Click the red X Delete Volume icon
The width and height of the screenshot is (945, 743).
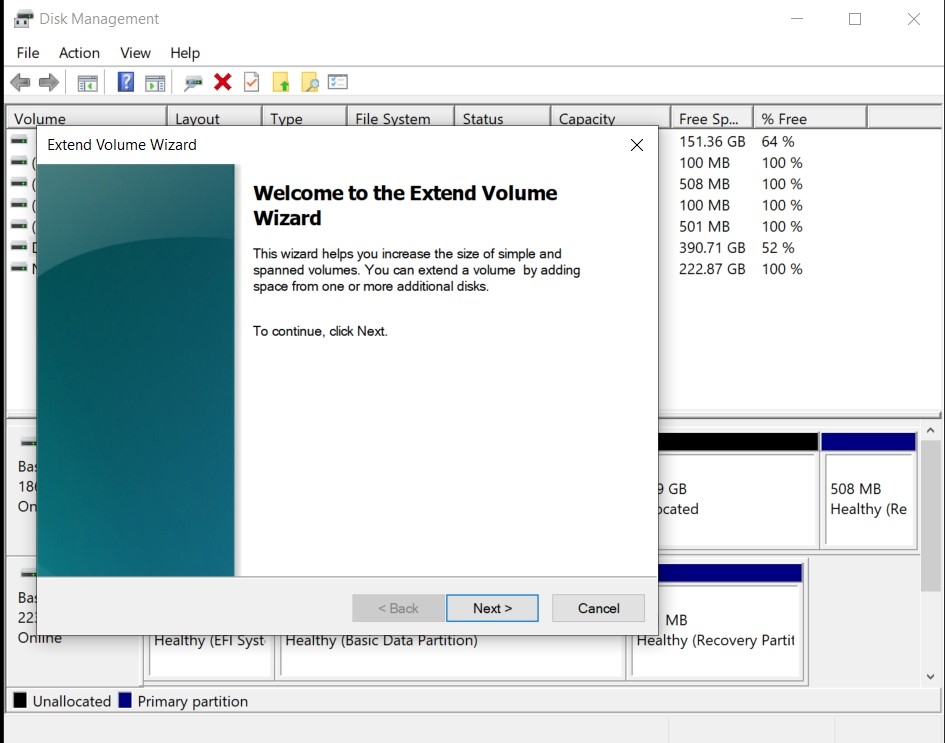tap(222, 81)
